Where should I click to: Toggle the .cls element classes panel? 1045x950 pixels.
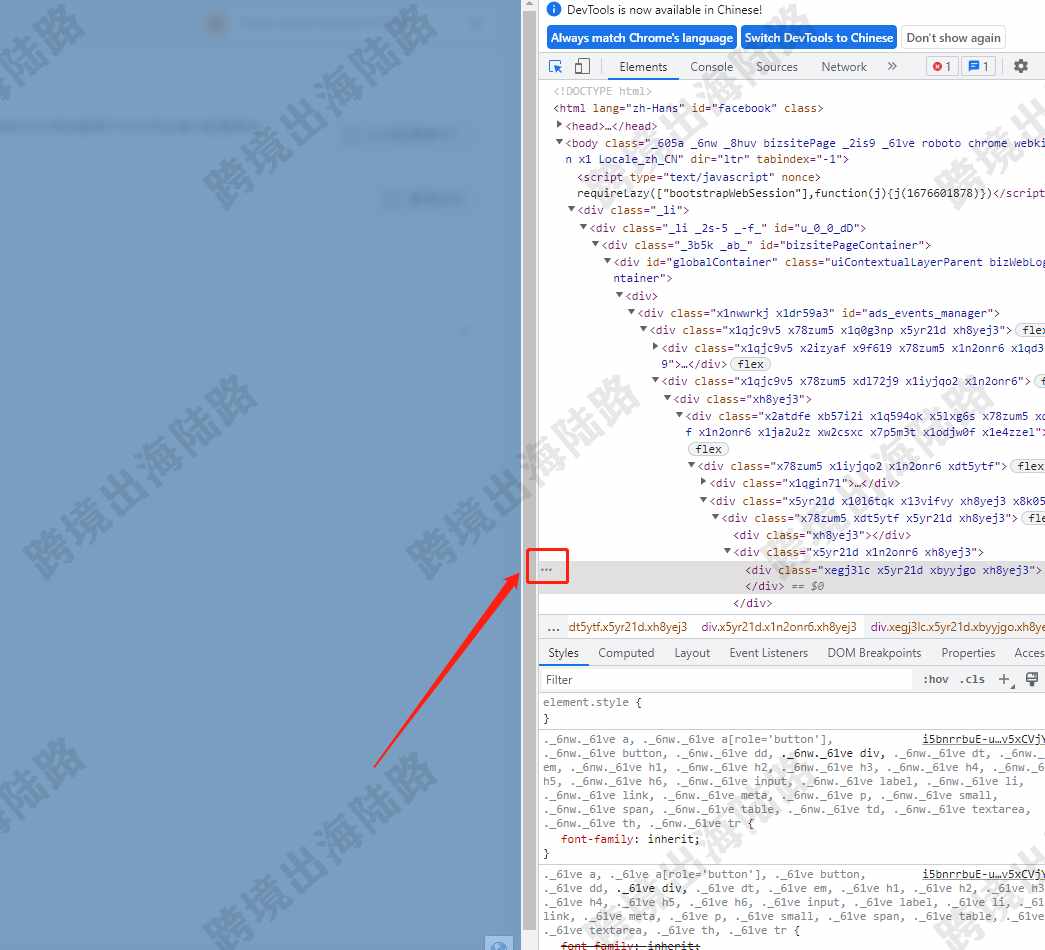coord(972,679)
